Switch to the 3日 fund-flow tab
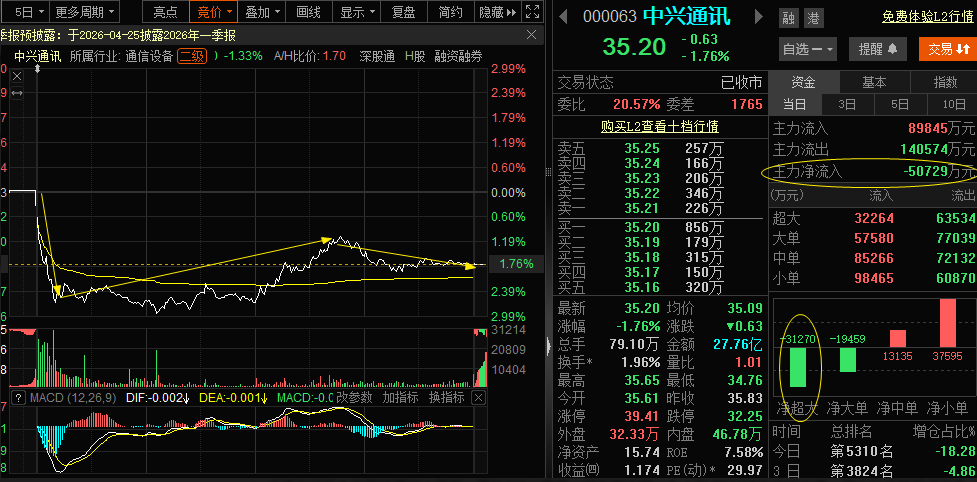This screenshot has height=482, width=977. pyautogui.click(x=848, y=104)
